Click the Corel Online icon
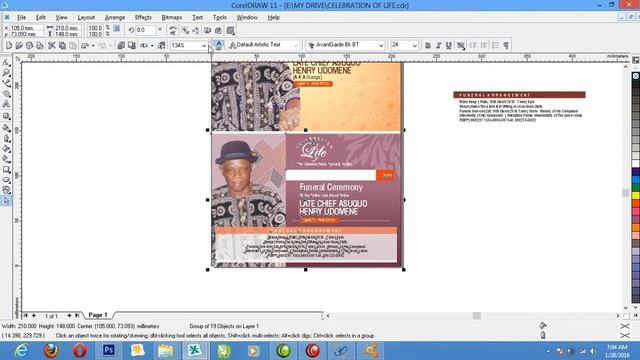 click(x=162, y=45)
